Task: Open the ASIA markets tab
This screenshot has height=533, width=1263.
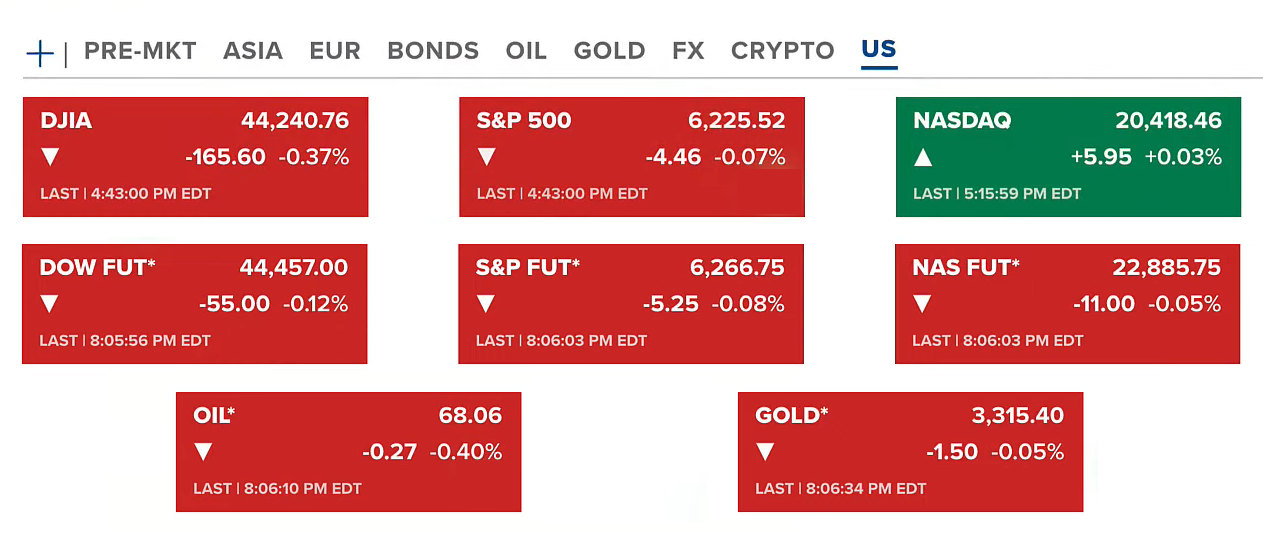Action: coord(253,51)
